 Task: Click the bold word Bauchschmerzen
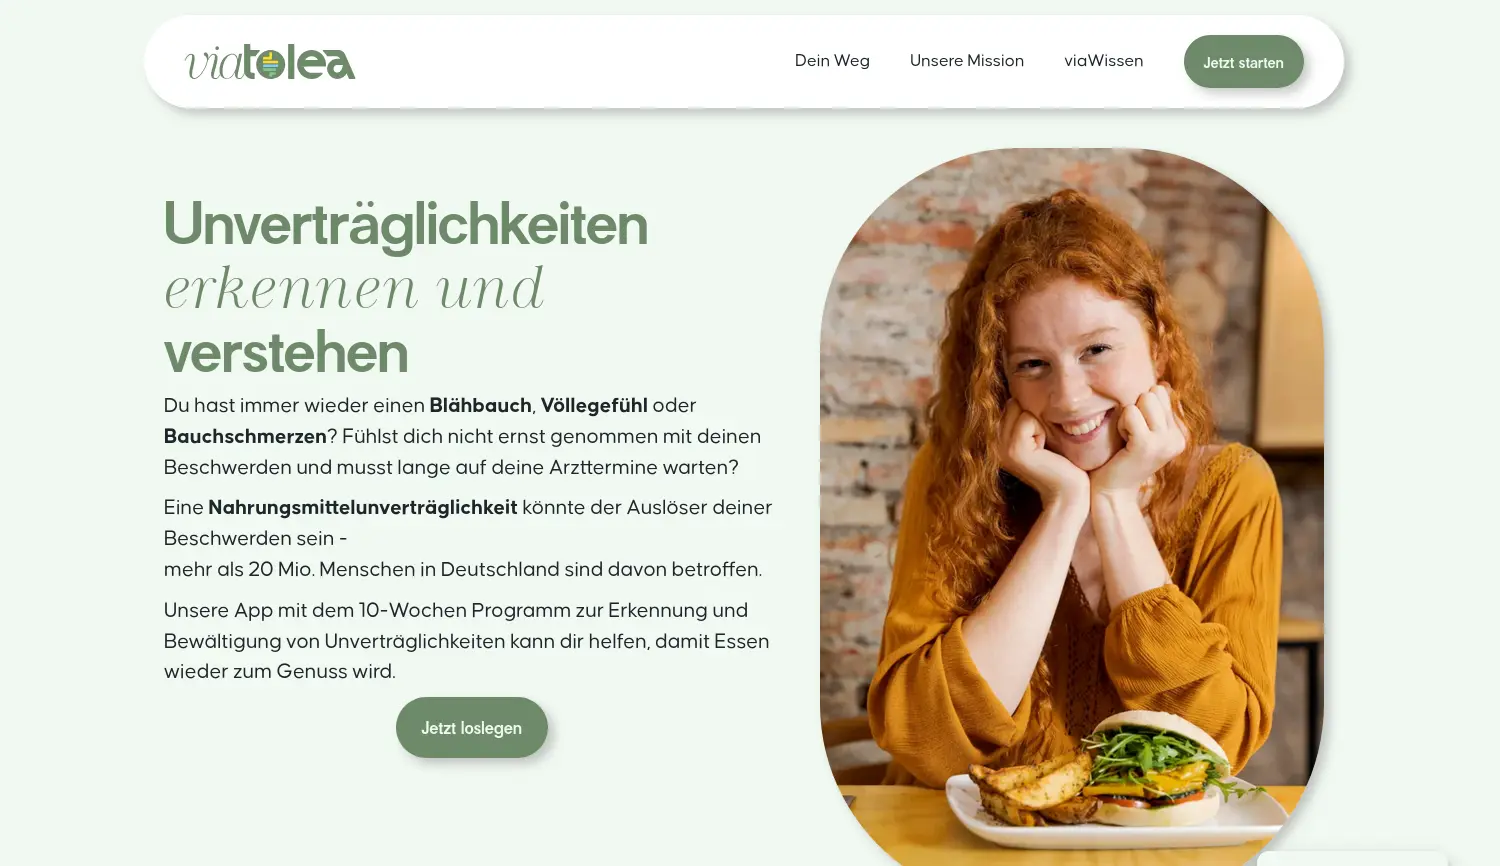coord(245,436)
